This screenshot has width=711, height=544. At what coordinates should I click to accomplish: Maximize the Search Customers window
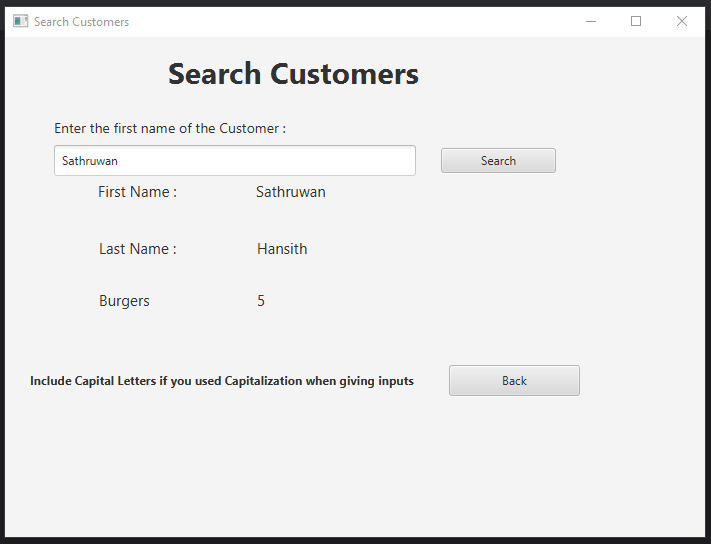pos(636,21)
